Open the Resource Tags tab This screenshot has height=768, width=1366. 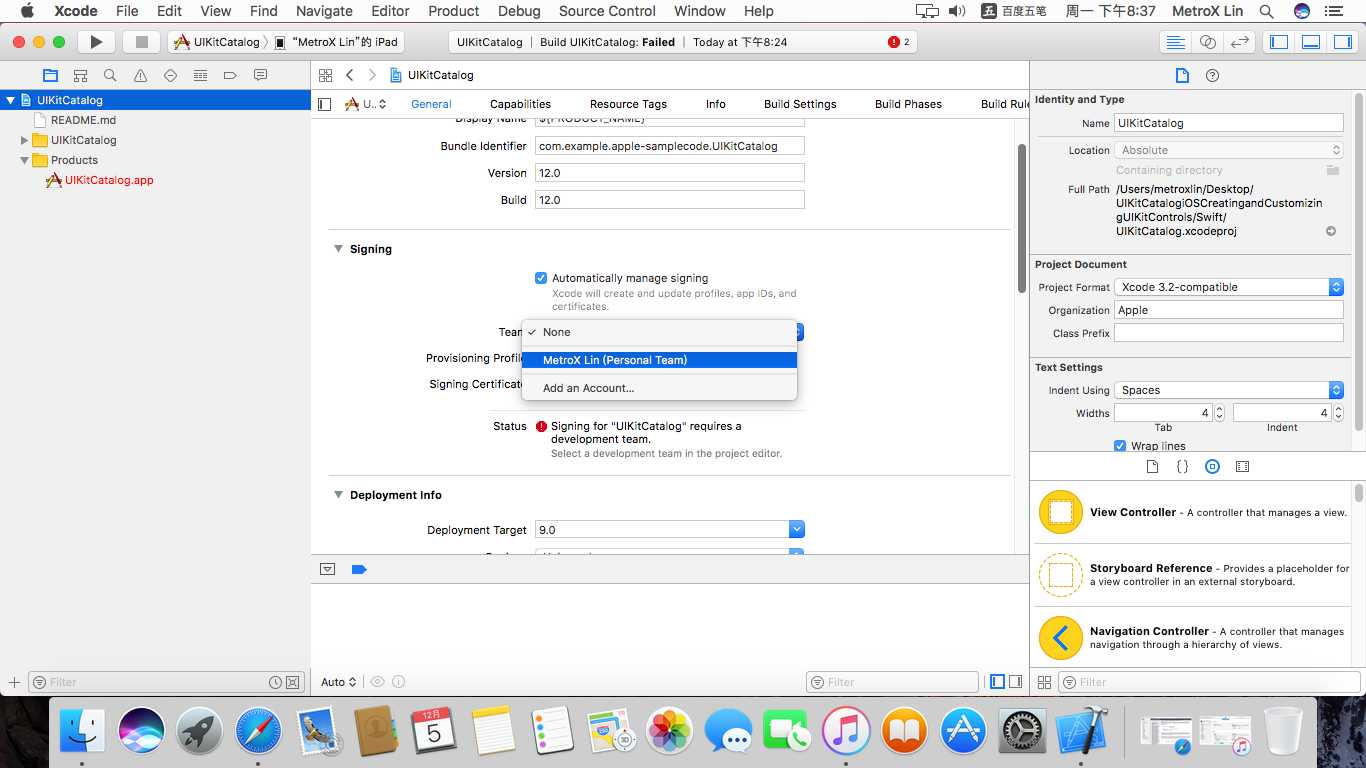(x=628, y=104)
